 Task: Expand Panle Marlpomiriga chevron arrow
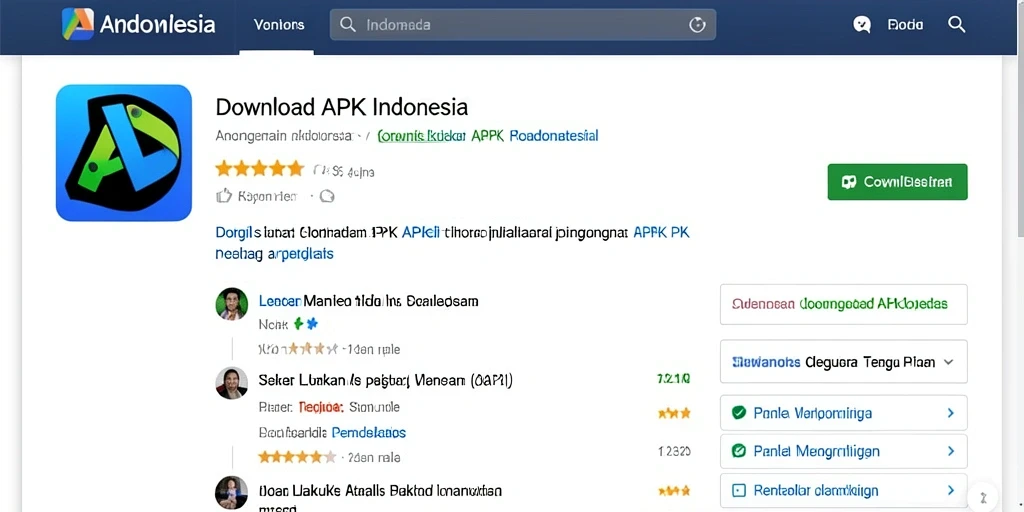[x=951, y=413]
